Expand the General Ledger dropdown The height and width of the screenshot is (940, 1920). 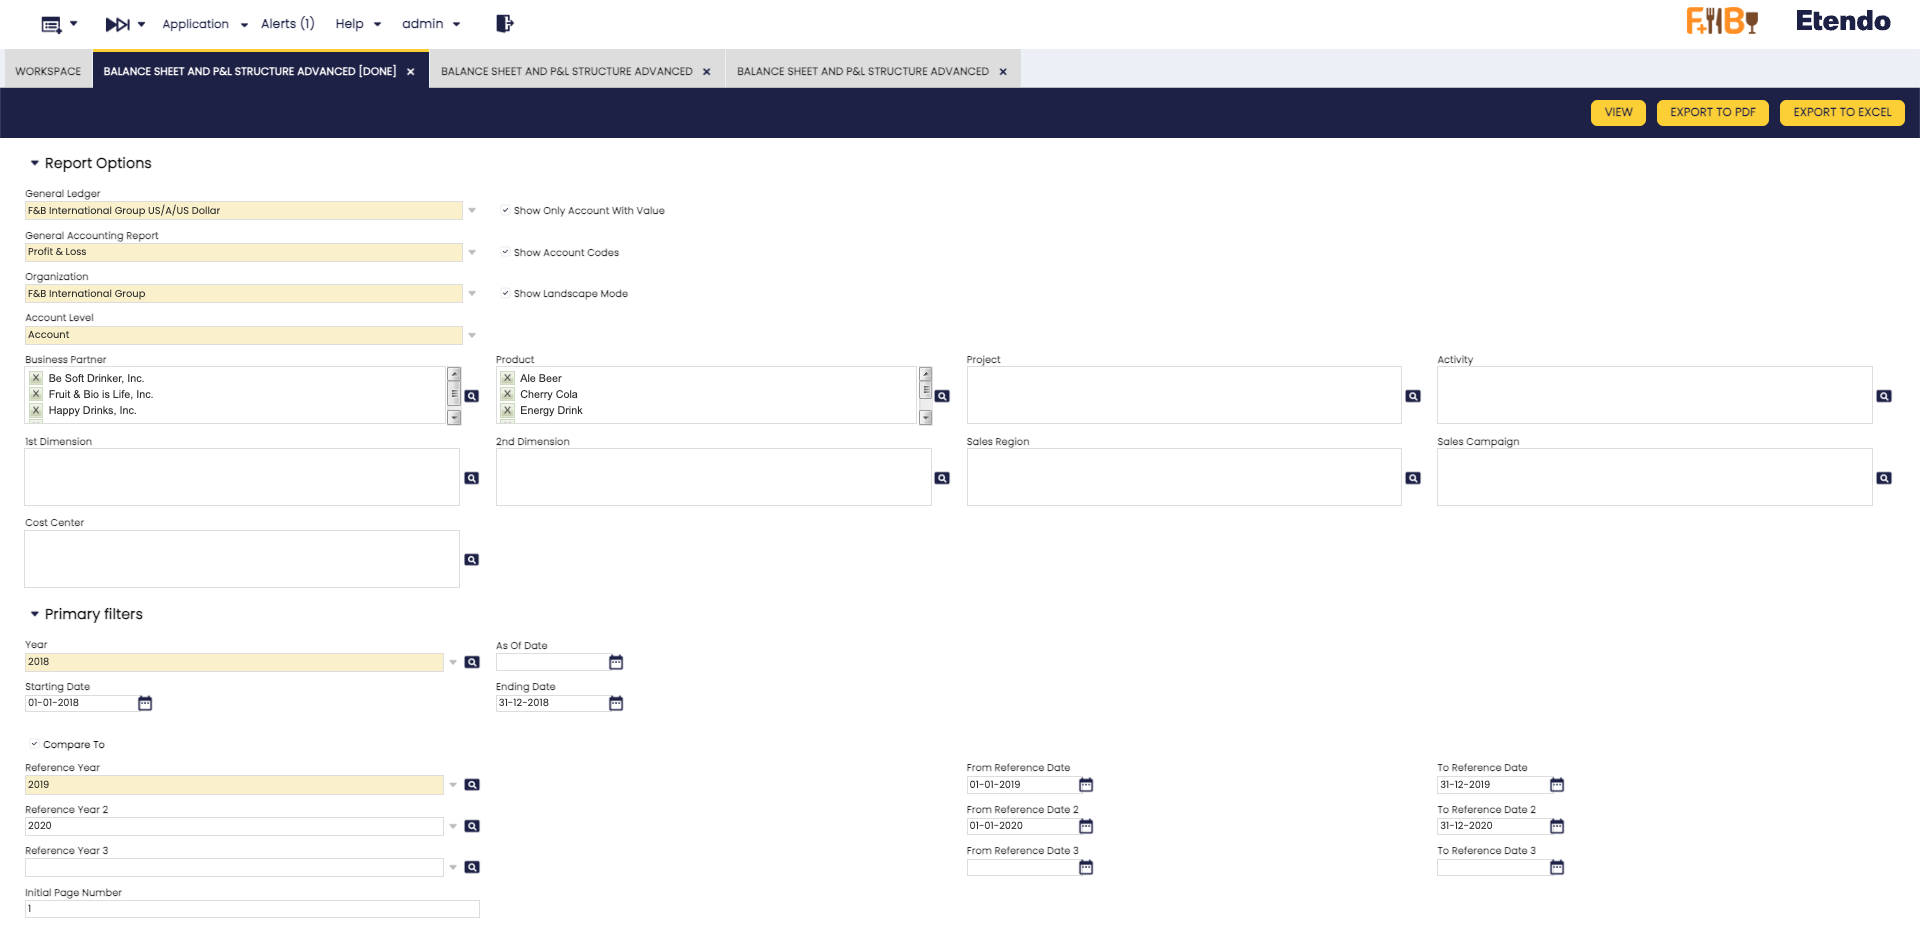pos(472,211)
